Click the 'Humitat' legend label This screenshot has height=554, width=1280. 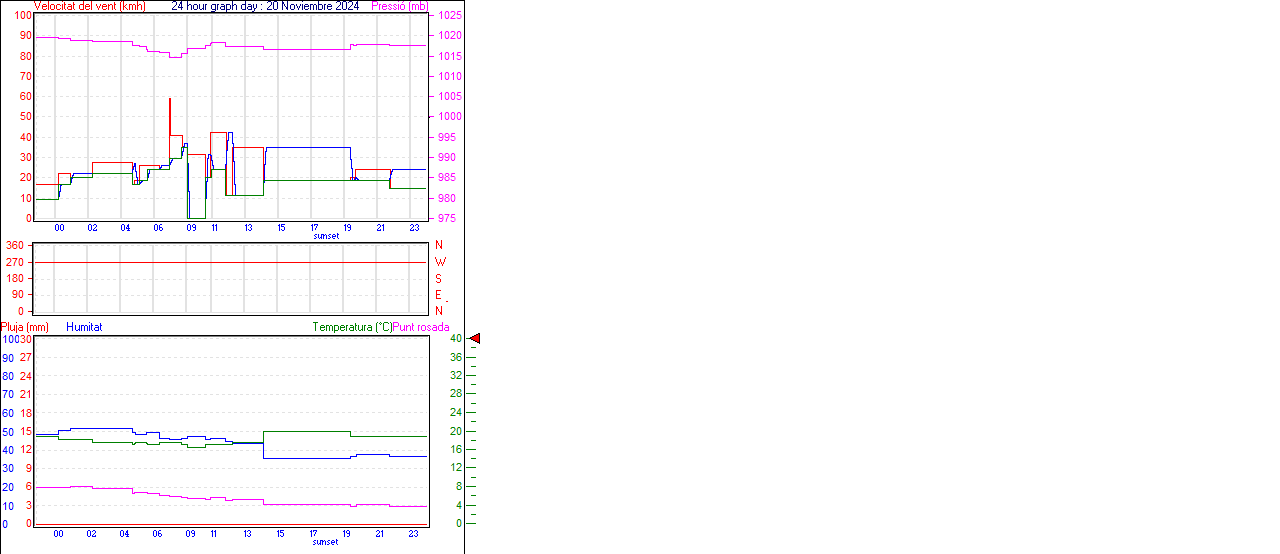(84, 327)
